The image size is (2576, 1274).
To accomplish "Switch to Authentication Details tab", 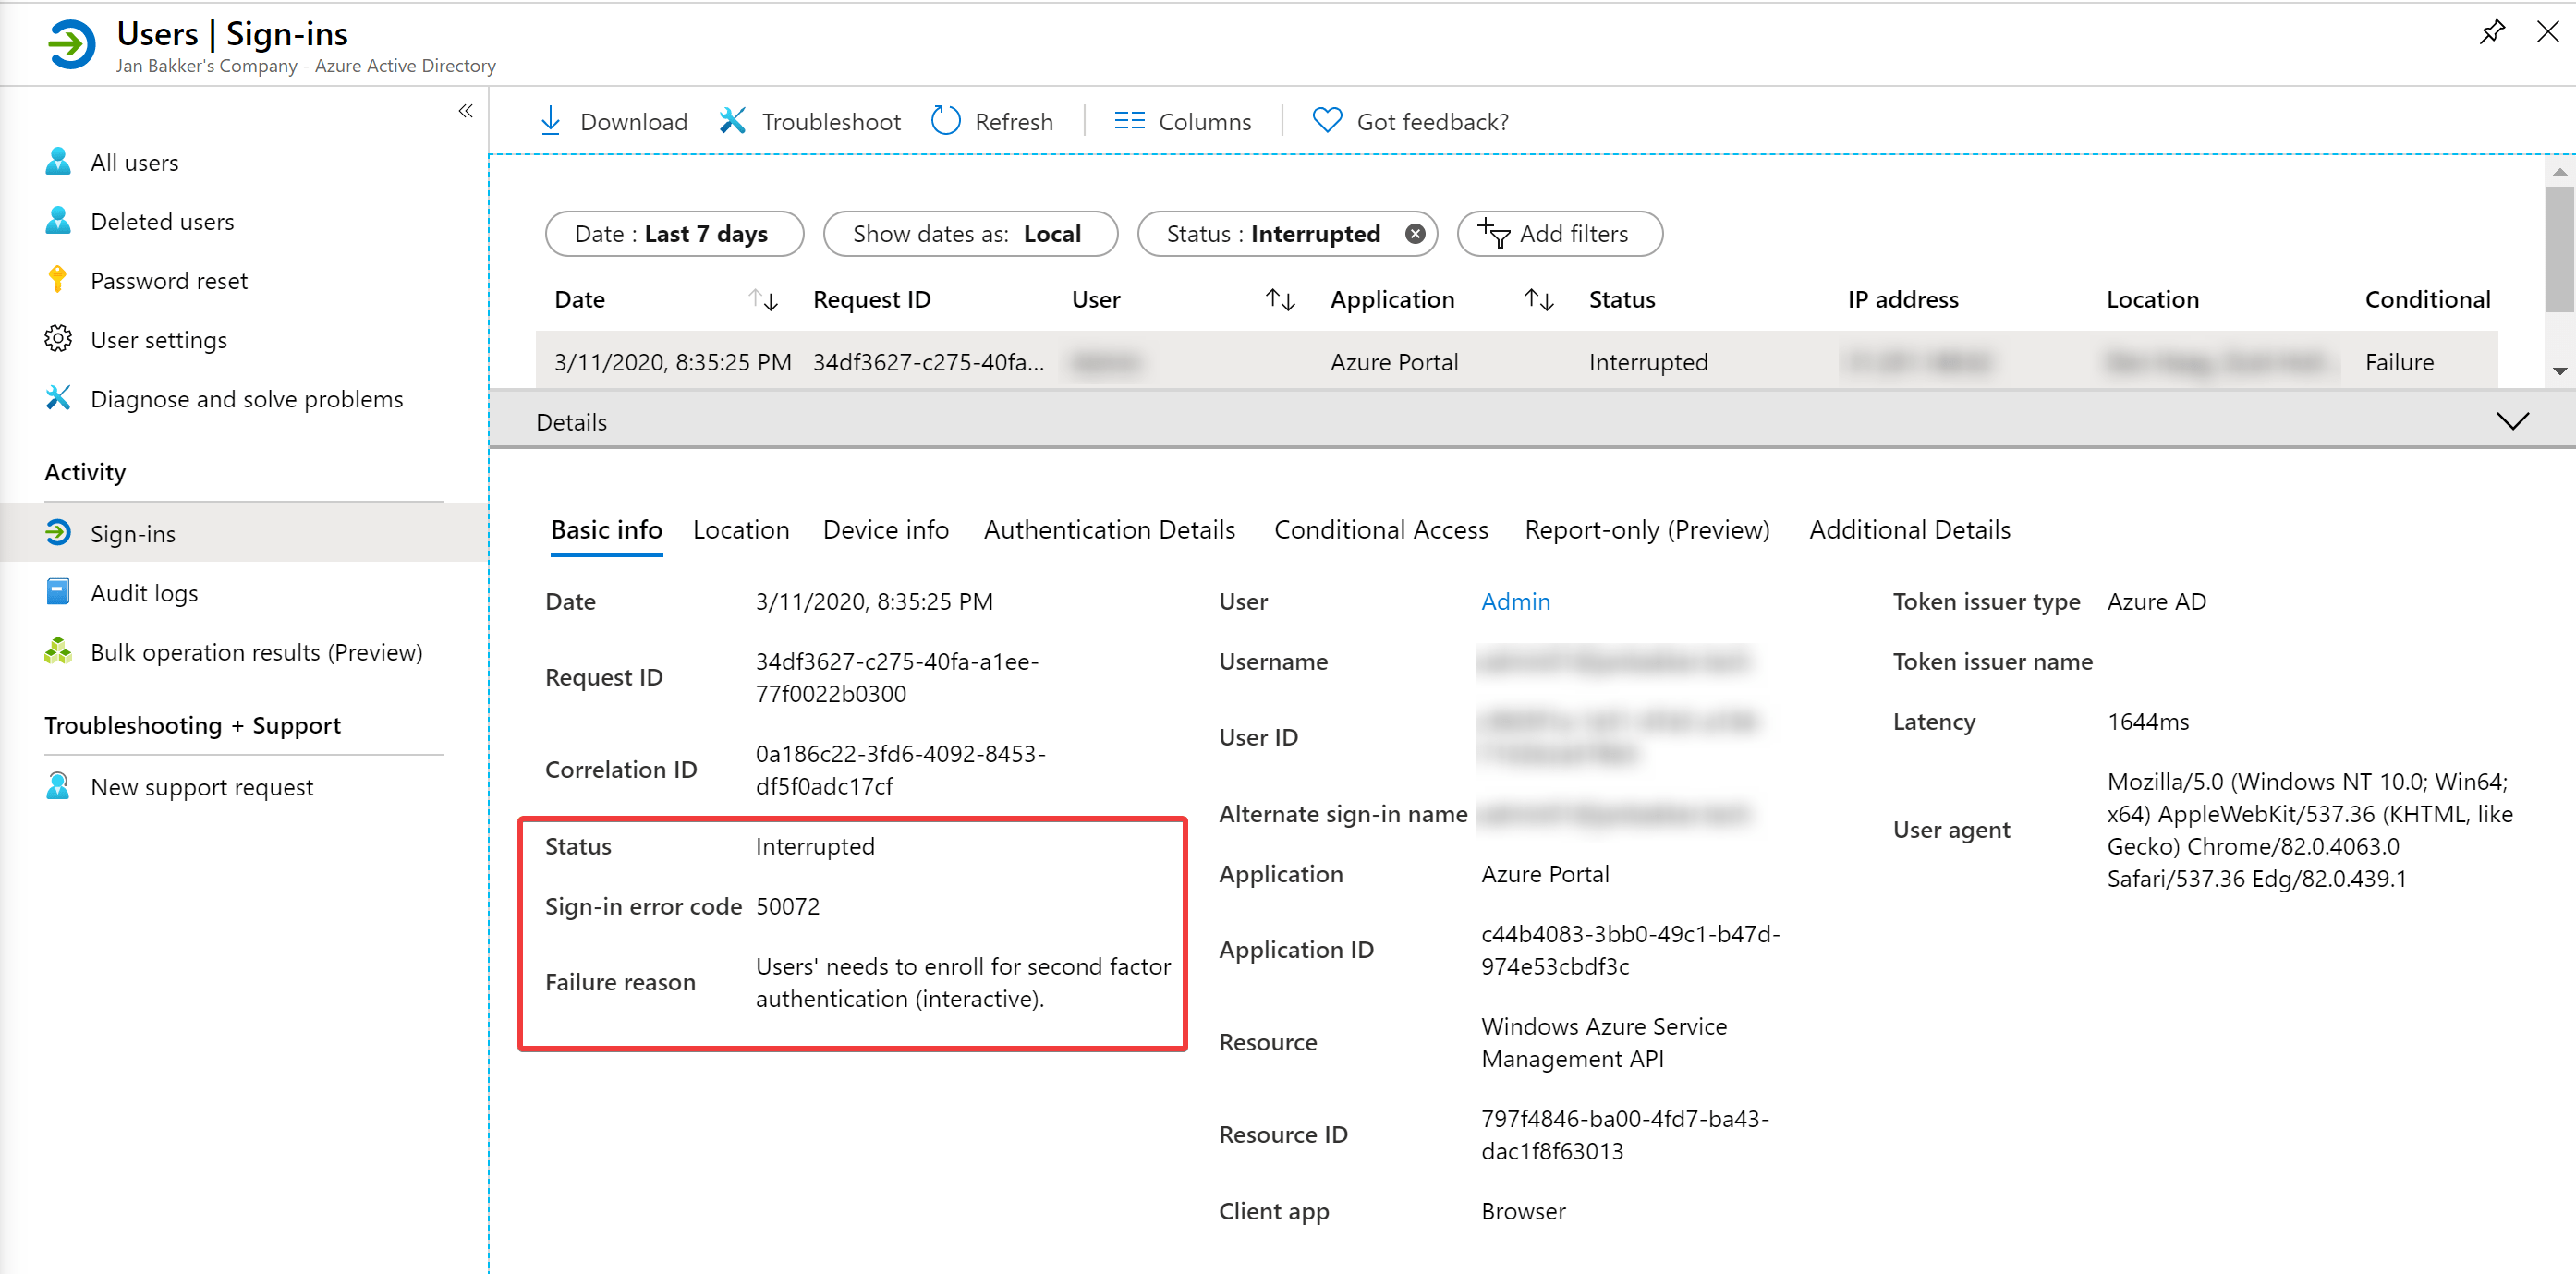I will pos(1109,530).
